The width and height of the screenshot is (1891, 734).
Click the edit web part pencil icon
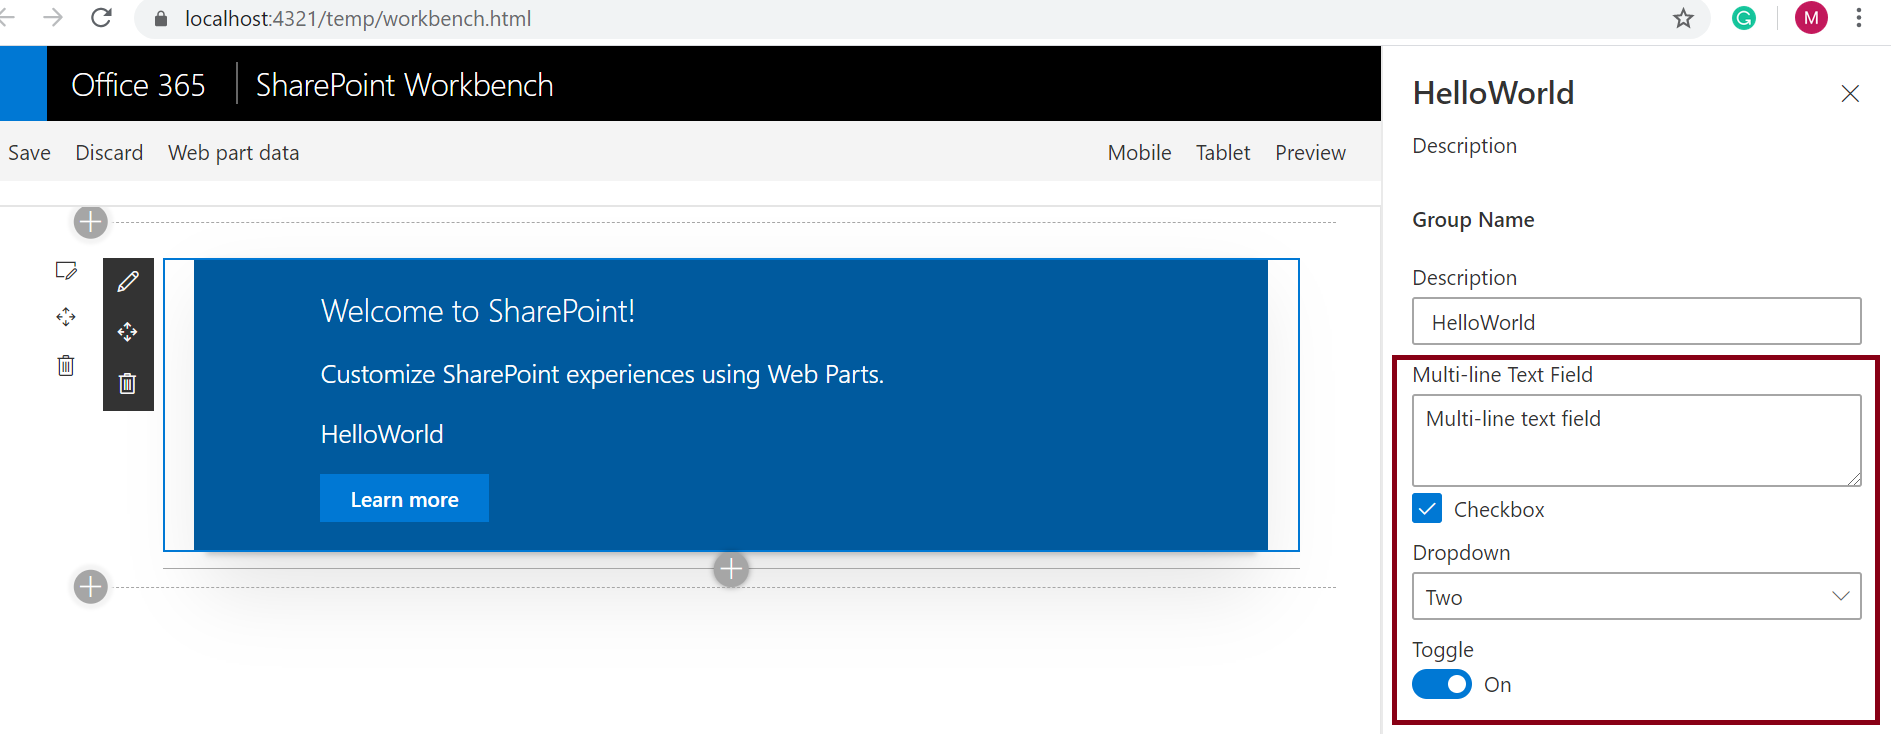pos(128,282)
